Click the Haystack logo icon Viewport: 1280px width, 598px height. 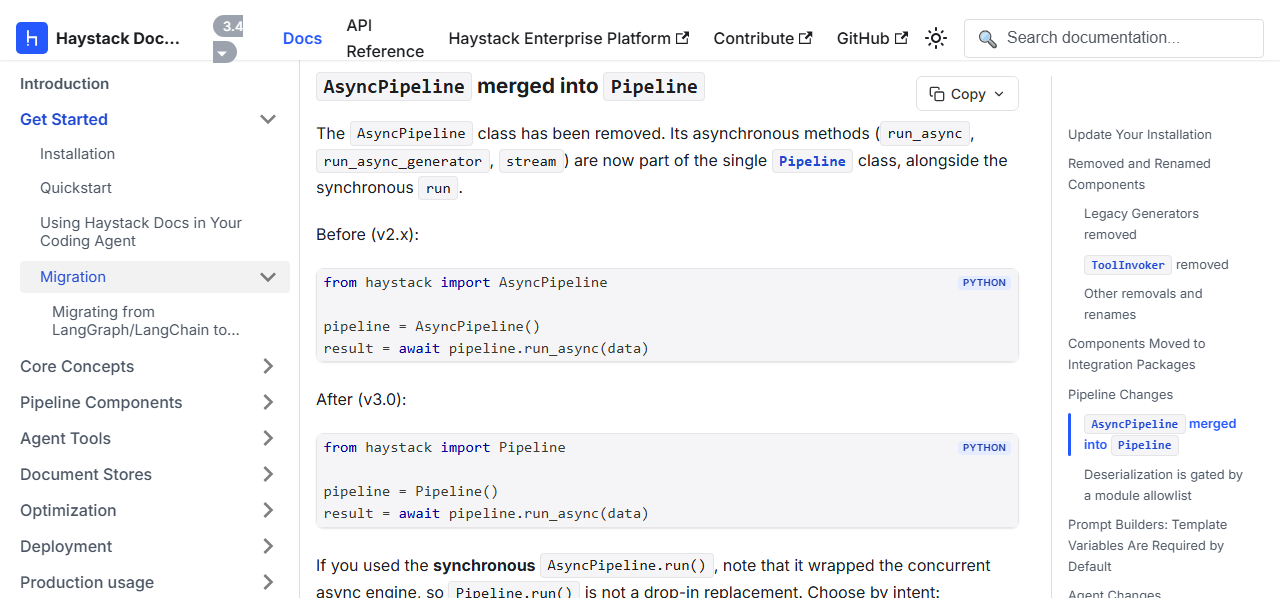(x=32, y=38)
